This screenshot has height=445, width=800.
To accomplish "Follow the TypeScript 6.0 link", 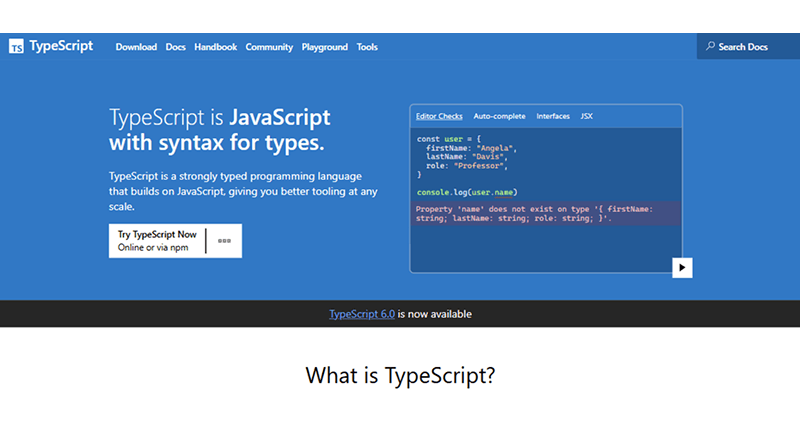I will tap(362, 314).
